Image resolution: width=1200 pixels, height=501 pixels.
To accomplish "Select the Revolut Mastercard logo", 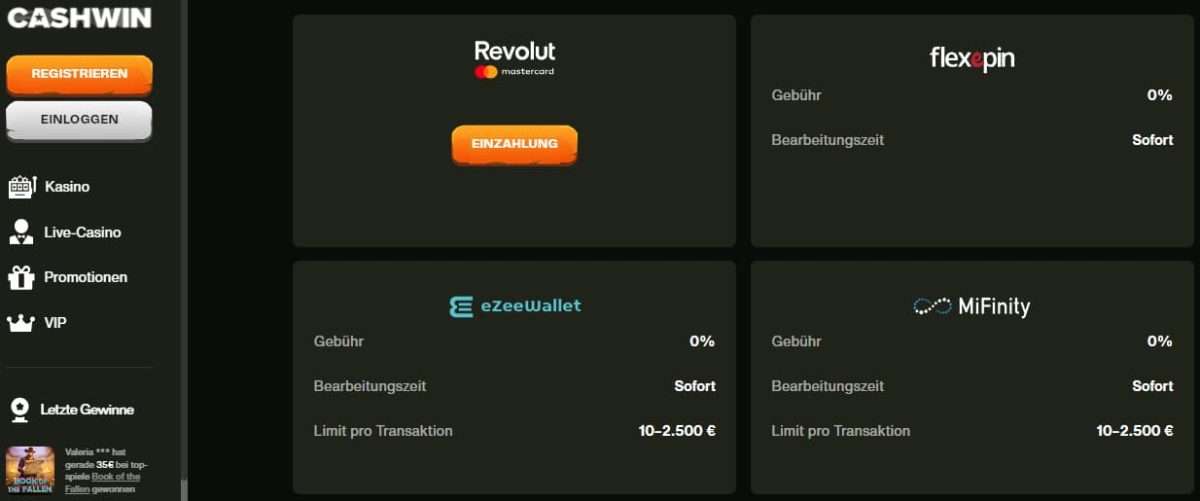I will coord(515,59).
